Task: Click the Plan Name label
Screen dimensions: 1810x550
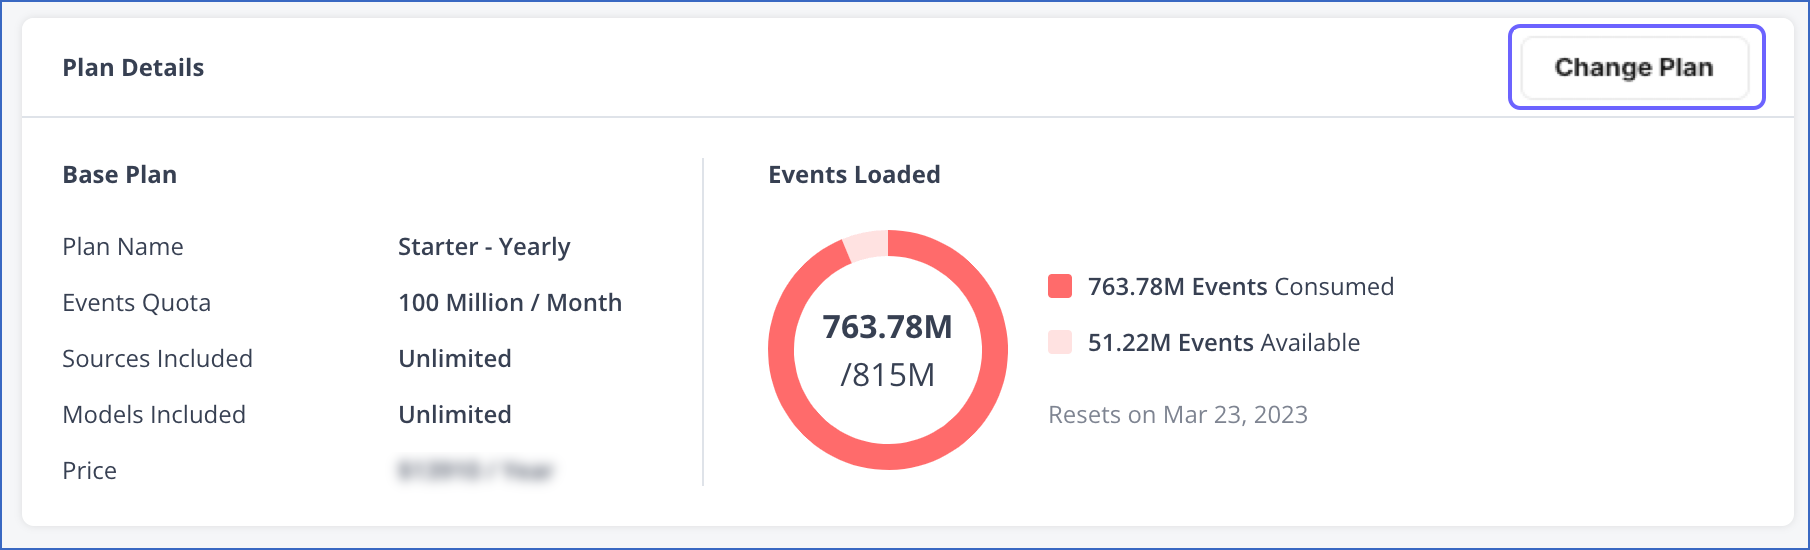Action: tap(123, 246)
